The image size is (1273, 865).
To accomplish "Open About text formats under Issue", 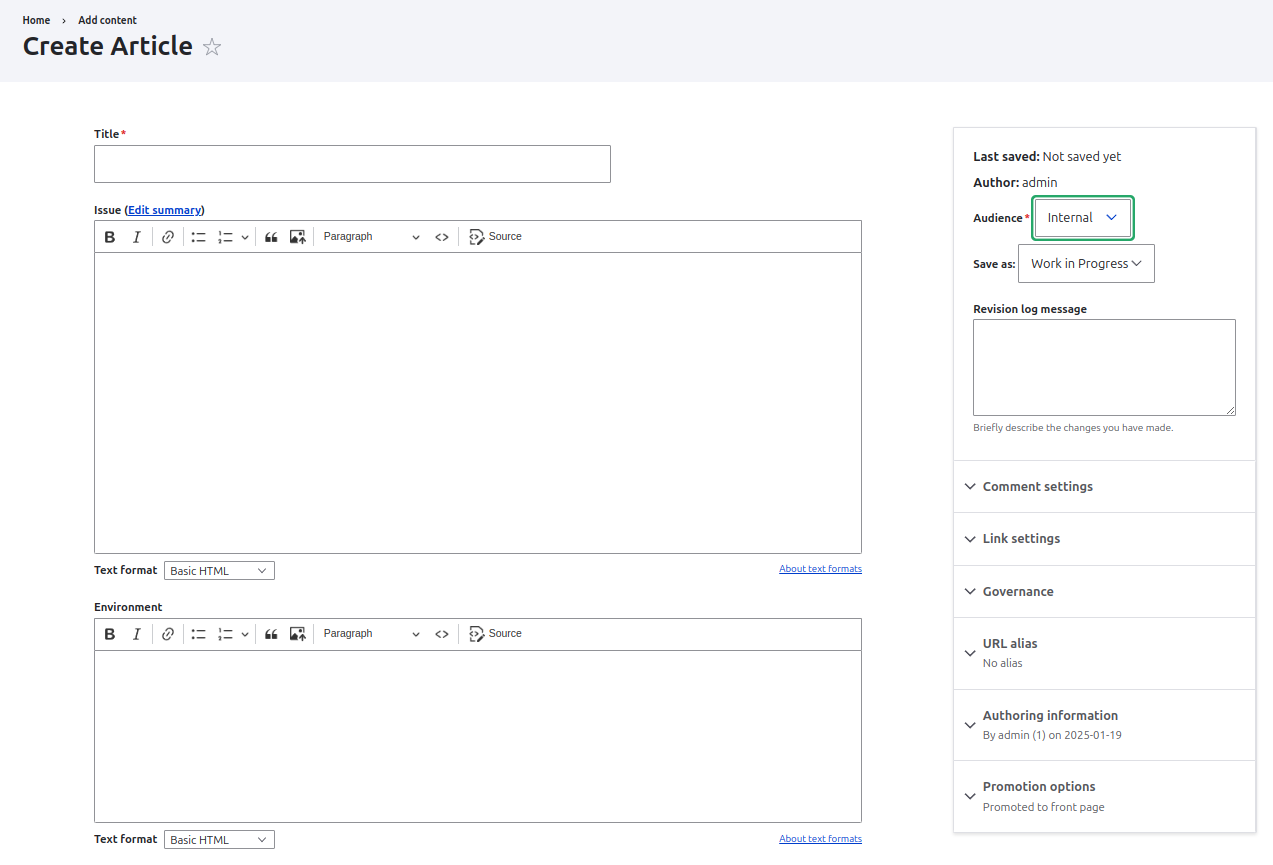I will [820, 569].
